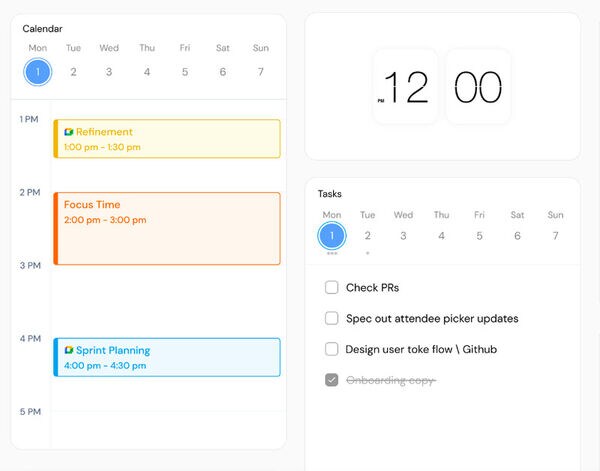Open the Focus Time event
600x471 pixels.
coord(167,229)
